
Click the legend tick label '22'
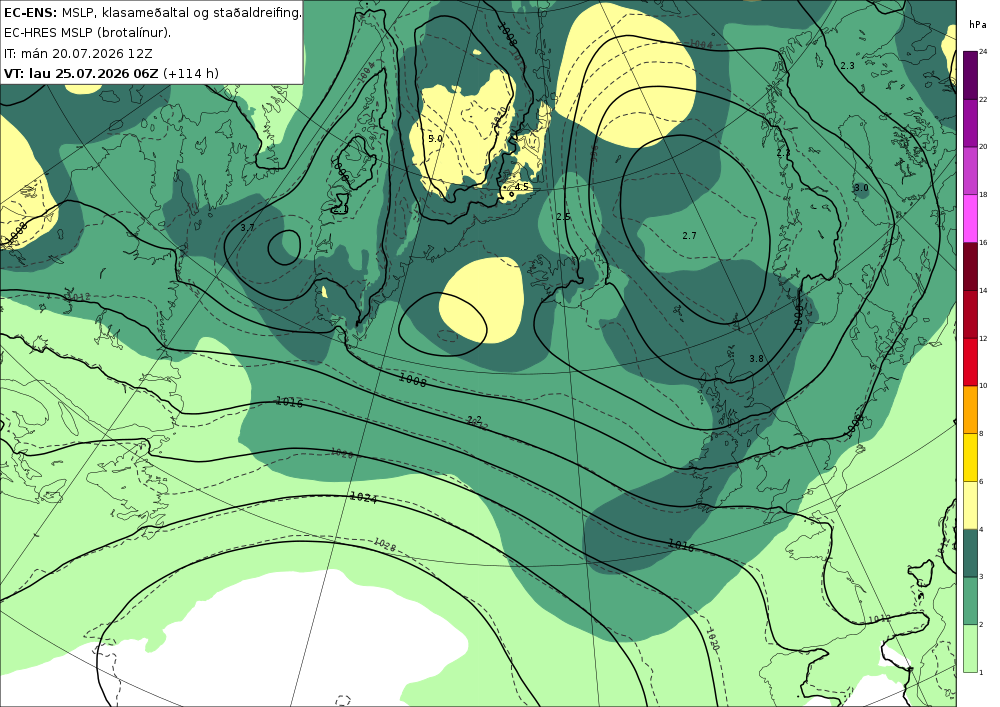(x=983, y=99)
